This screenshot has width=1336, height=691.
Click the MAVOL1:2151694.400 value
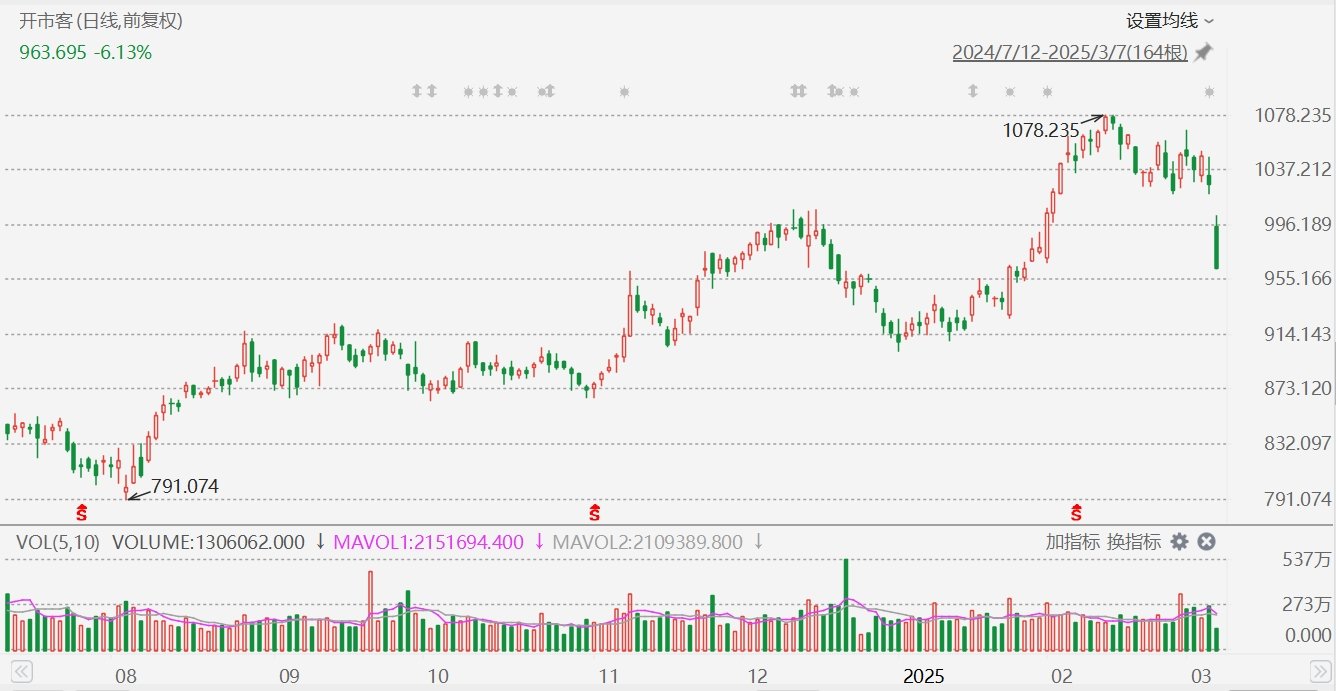(428, 542)
